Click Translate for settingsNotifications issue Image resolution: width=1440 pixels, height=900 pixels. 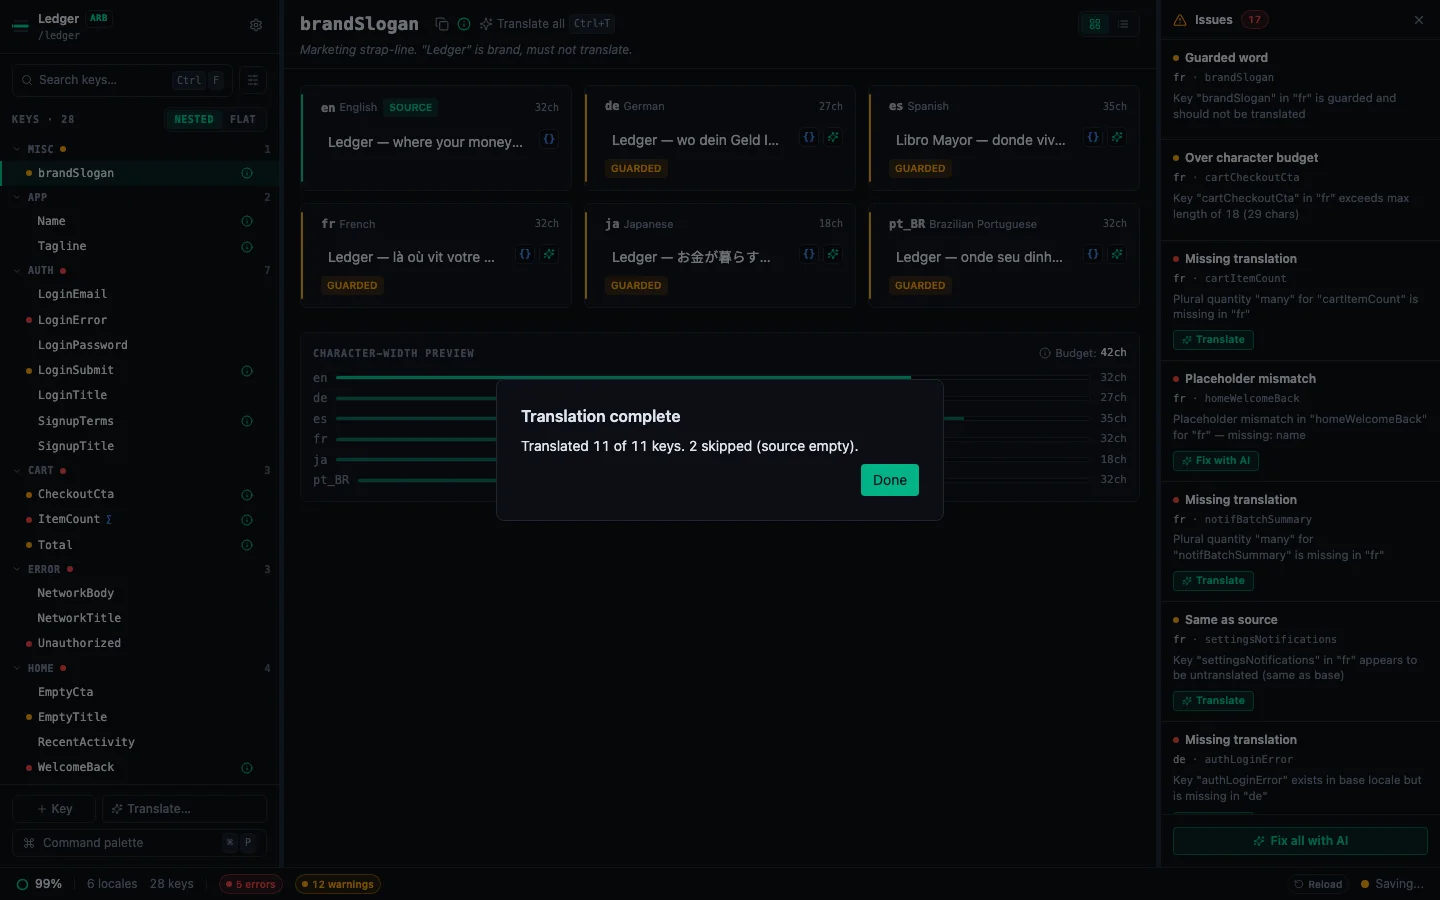1213,701
